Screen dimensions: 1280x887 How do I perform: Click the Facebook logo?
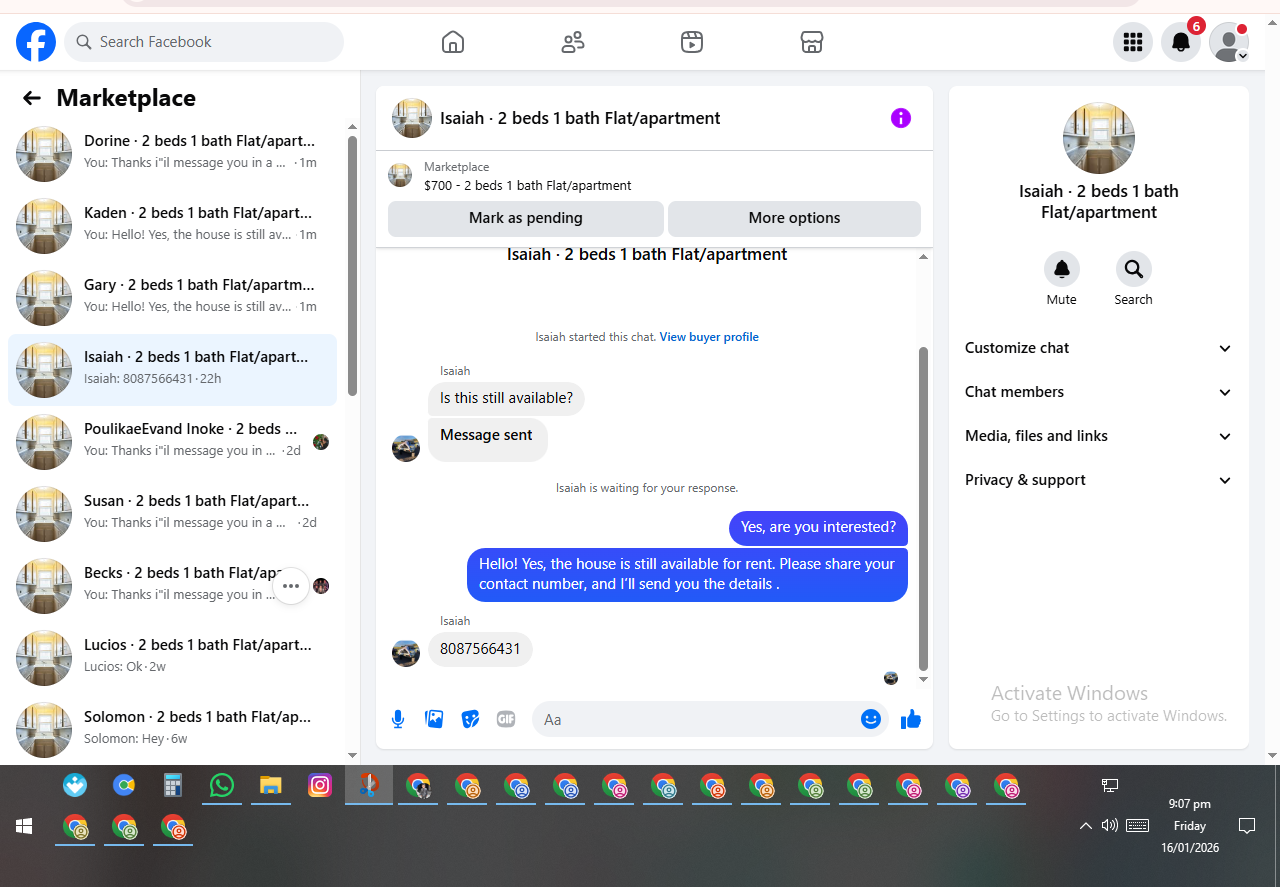36,42
